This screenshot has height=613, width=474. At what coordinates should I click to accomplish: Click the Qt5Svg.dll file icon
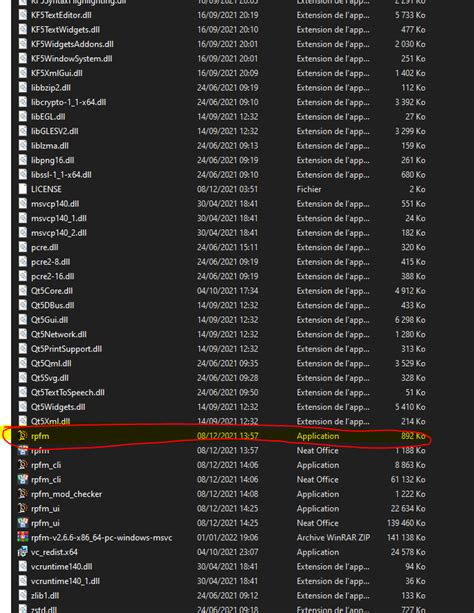tap(23, 378)
